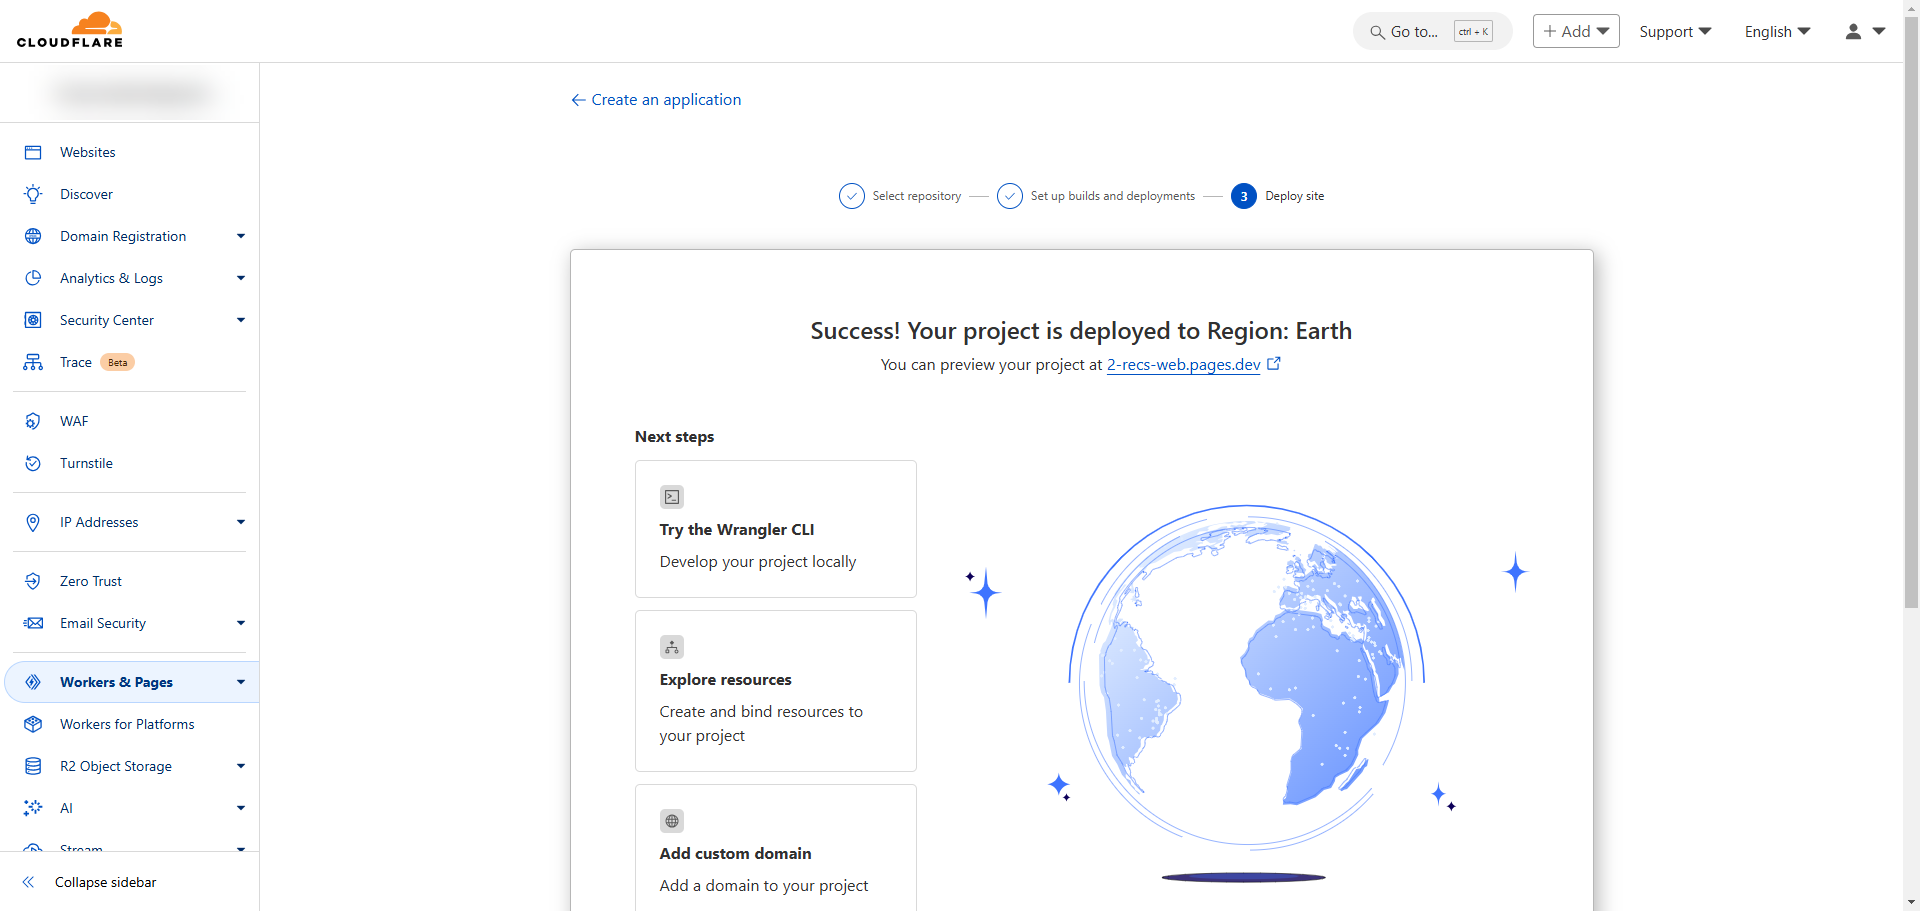Screen dimensions: 1920x911
Task: Click the Beta badge next to Trace
Action: pyautogui.click(x=118, y=362)
